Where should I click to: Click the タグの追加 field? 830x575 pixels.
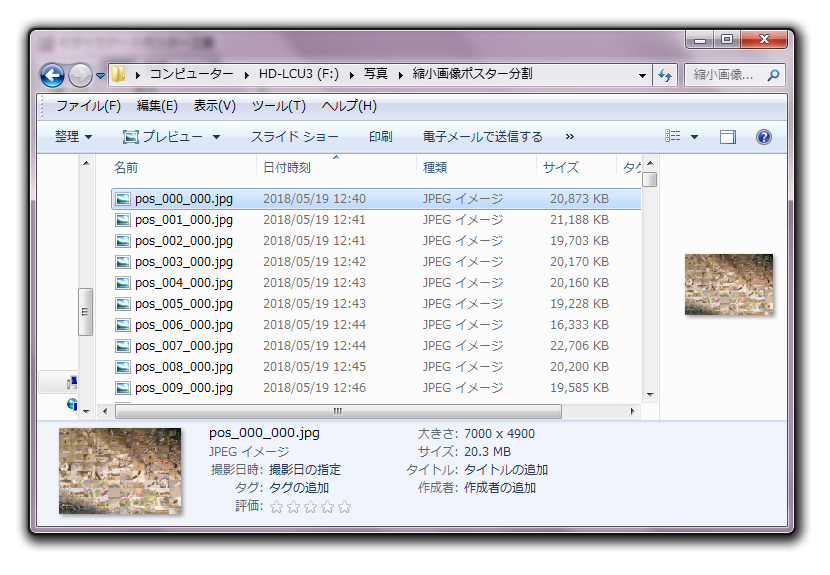[x=299, y=488]
